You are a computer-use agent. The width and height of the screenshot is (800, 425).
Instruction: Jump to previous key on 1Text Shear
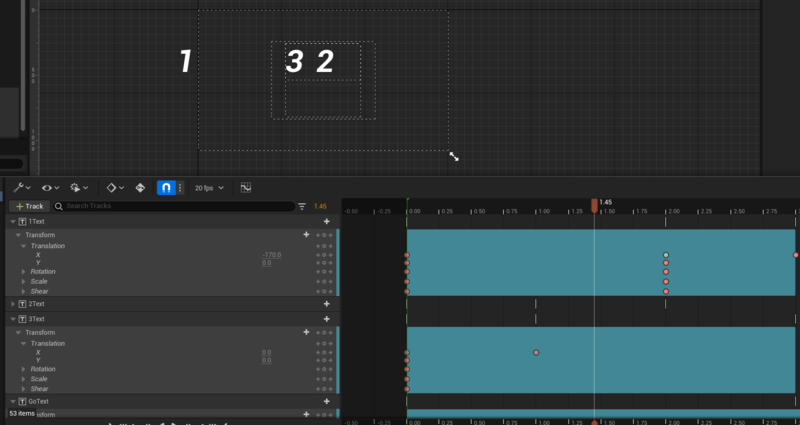(x=318, y=291)
